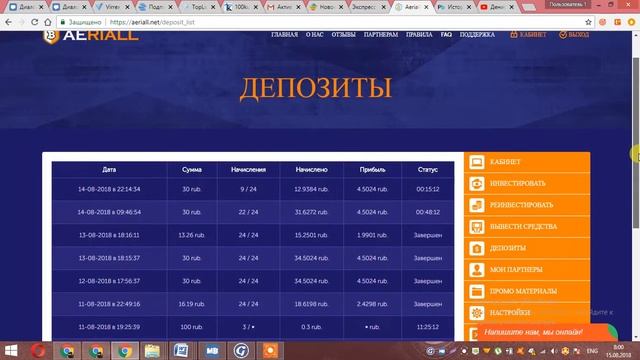Log out via the ВЫХОД link
The image size is (640, 360).
pyautogui.click(x=574, y=35)
